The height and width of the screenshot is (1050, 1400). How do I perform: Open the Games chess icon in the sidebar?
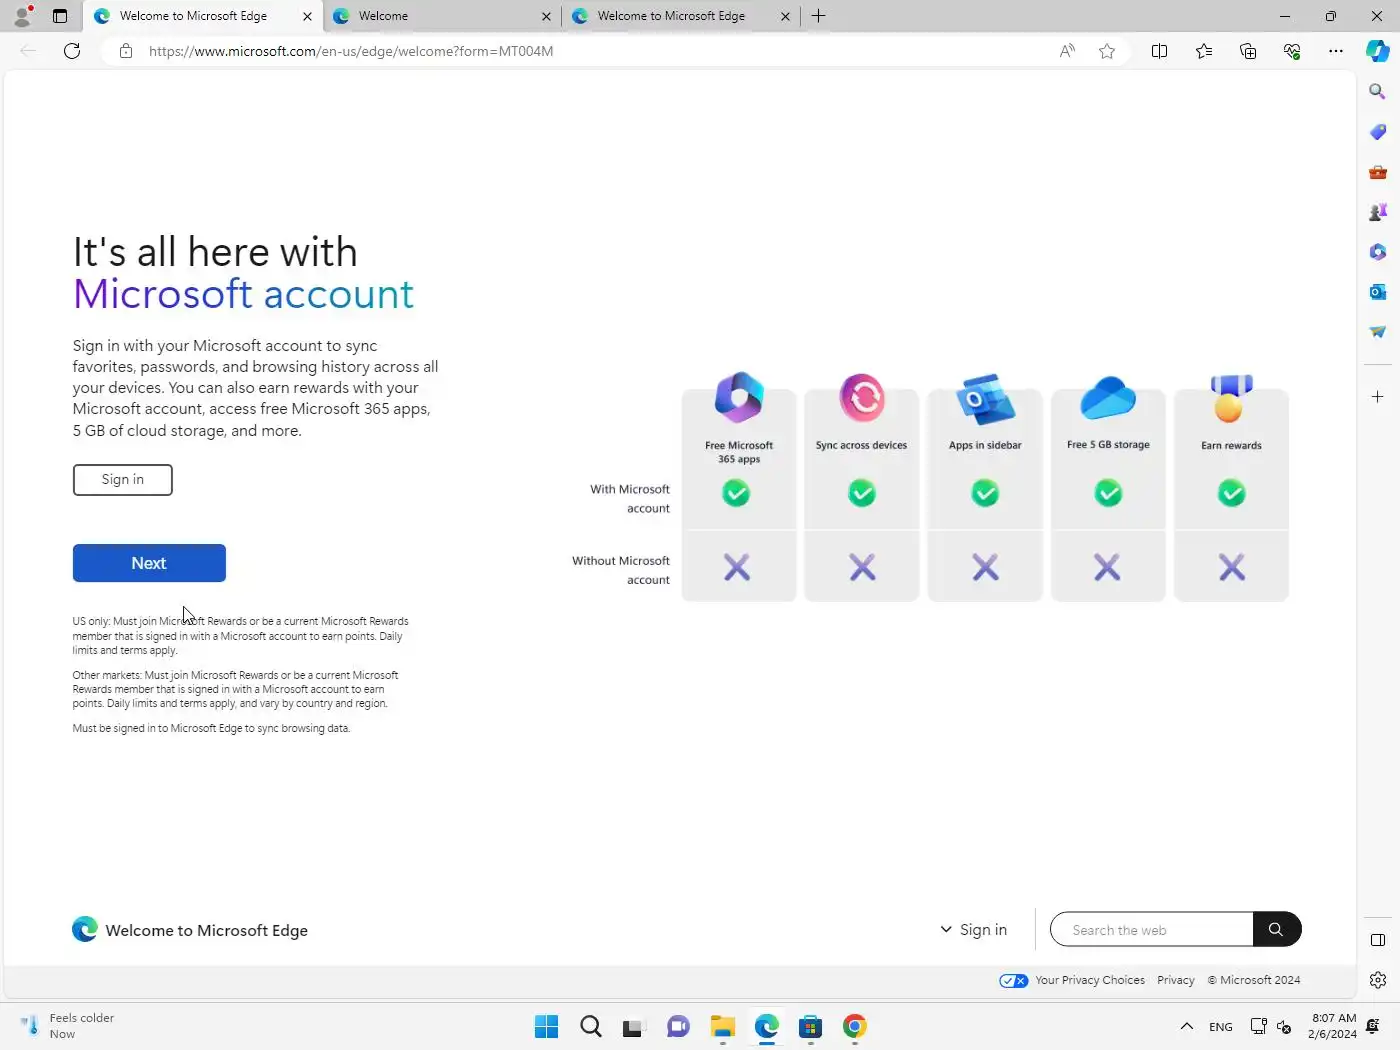pos(1377,212)
